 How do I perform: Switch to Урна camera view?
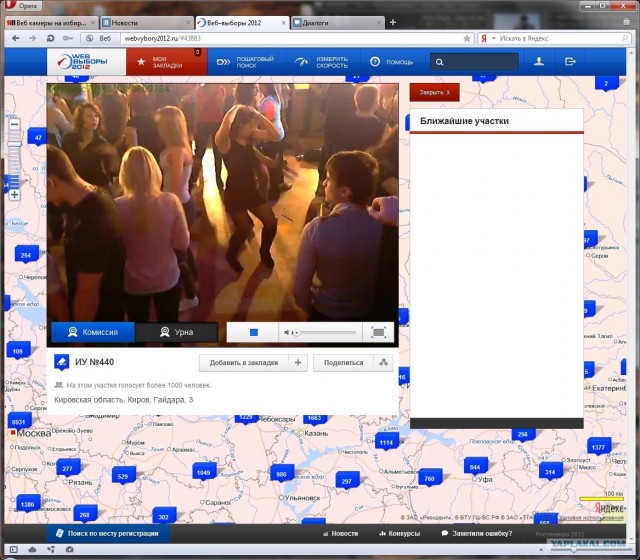[x=176, y=332]
